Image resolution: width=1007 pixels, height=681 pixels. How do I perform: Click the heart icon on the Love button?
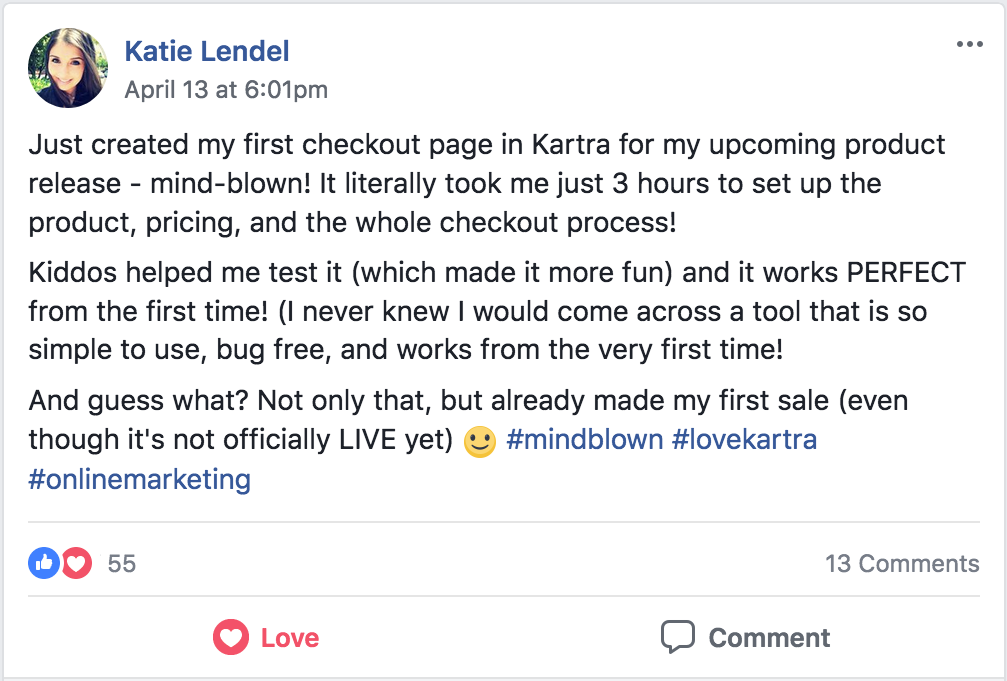pyautogui.click(x=231, y=637)
